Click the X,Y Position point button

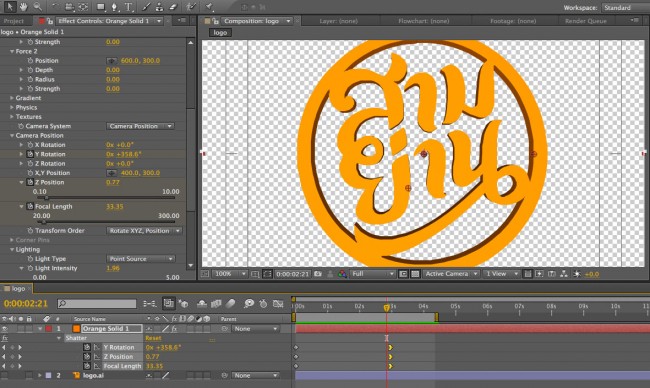click(x=112, y=173)
